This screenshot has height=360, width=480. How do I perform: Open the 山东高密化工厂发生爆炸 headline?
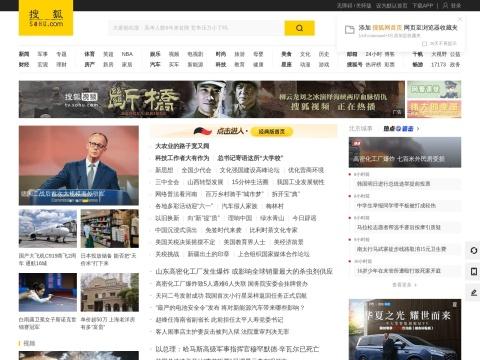[244, 272]
